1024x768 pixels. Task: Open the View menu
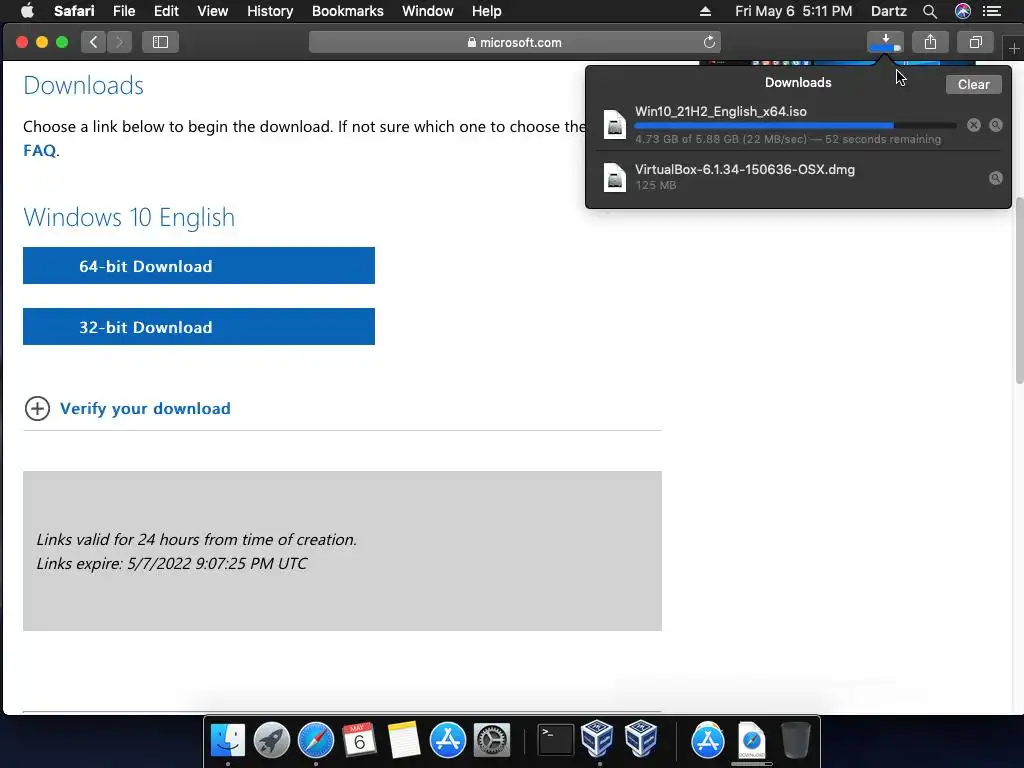coord(213,11)
